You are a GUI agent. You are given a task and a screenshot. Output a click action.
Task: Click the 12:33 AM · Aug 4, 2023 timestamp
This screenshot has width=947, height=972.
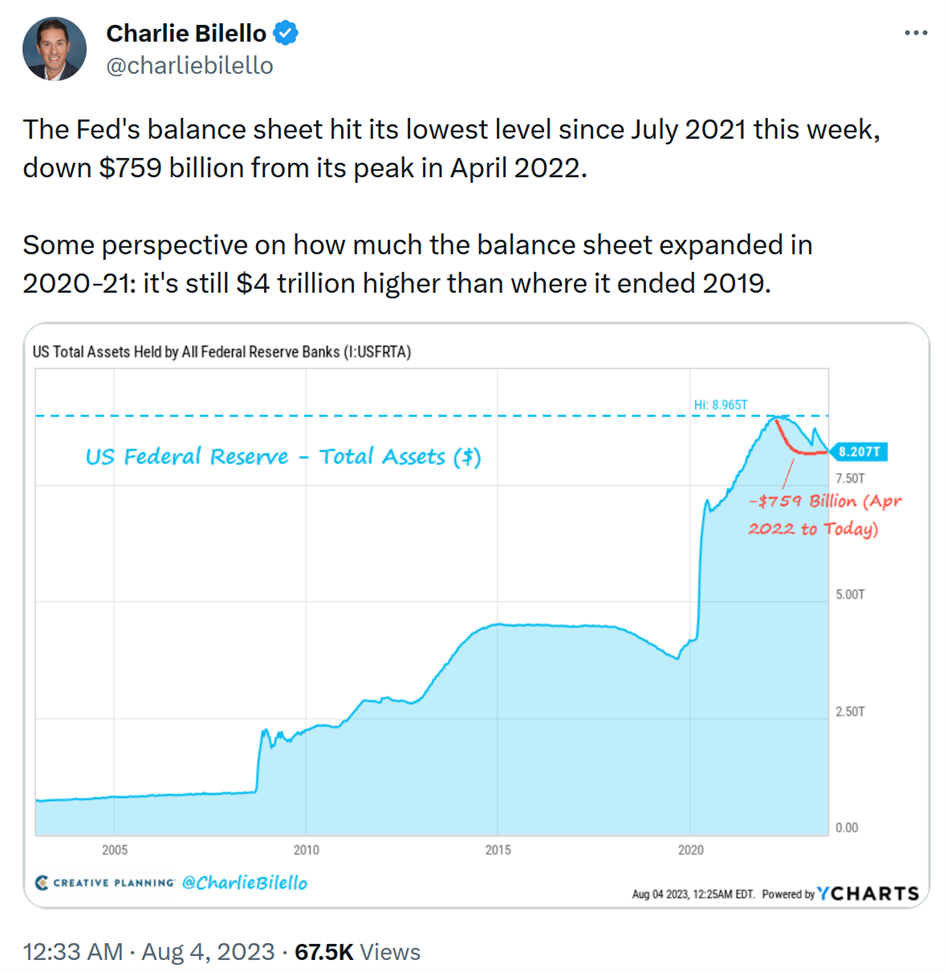146,951
